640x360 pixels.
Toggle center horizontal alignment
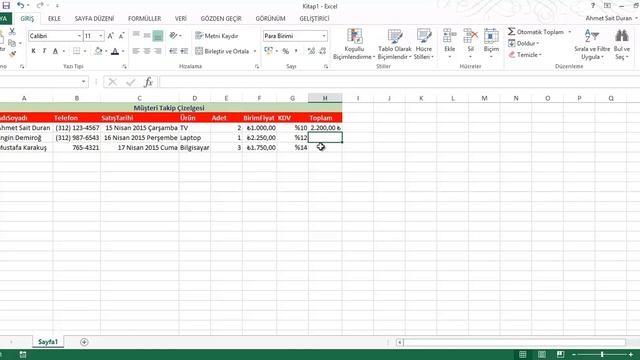[147, 51]
